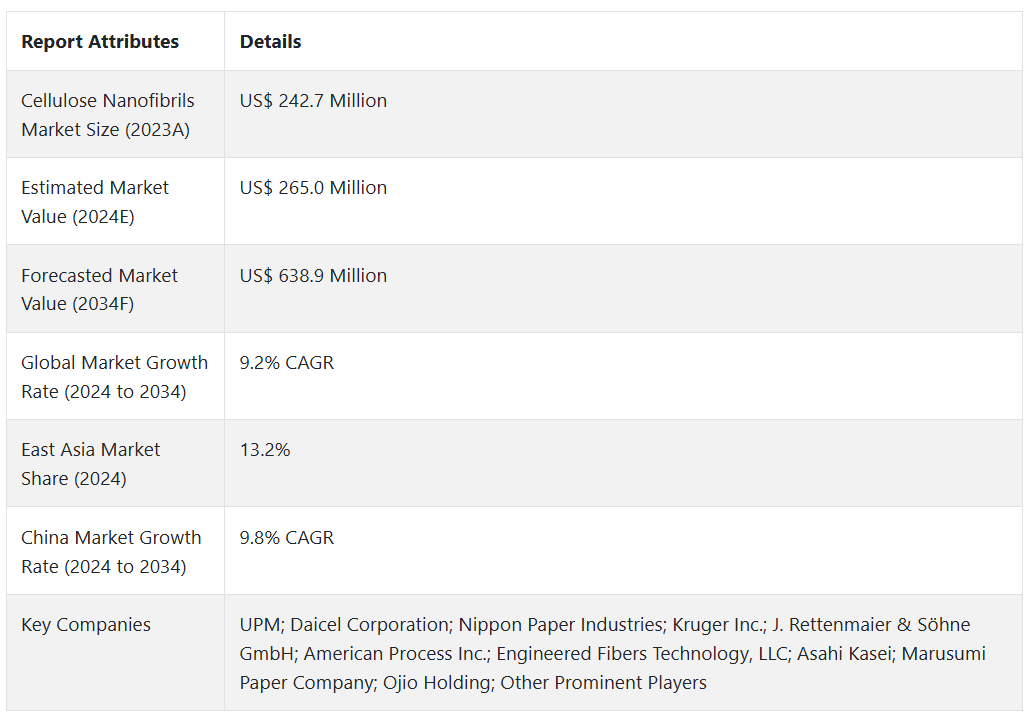Select the Forecasted Market Value (2034F) cell
The width and height of the screenshot is (1034, 722).
[x=99, y=289]
